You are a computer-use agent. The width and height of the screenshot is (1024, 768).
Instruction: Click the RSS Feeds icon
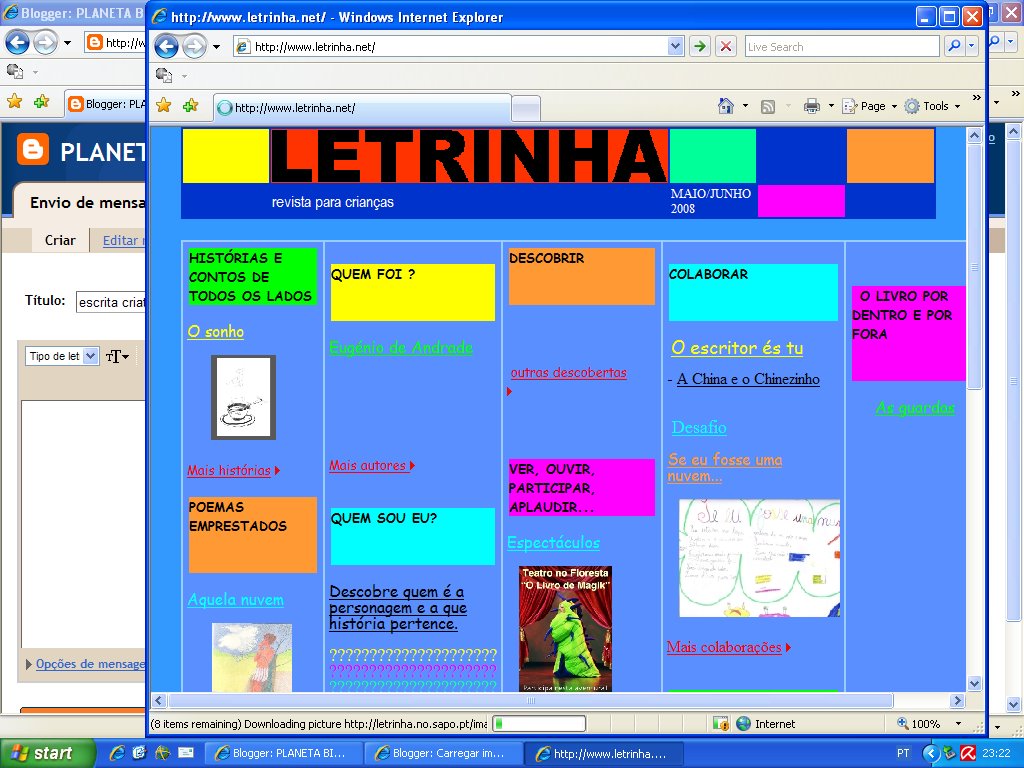tap(768, 105)
